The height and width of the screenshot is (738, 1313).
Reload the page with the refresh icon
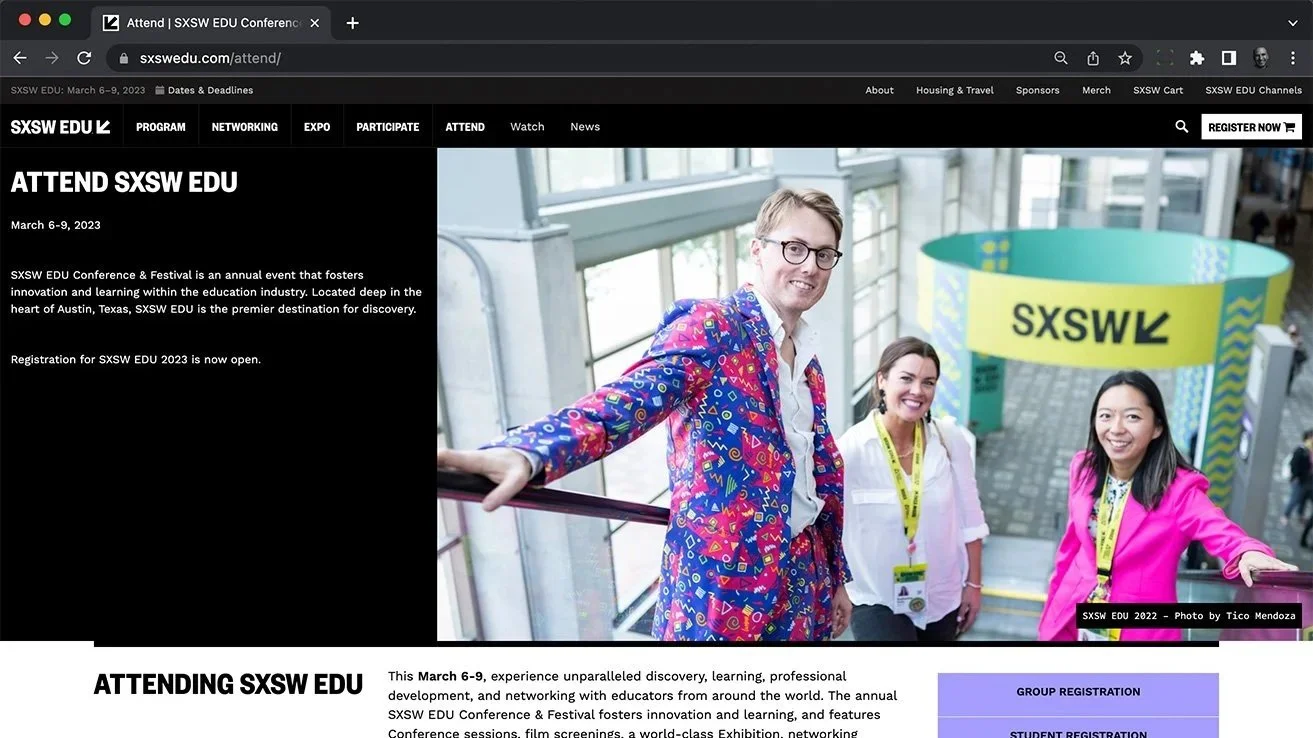click(84, 58)
